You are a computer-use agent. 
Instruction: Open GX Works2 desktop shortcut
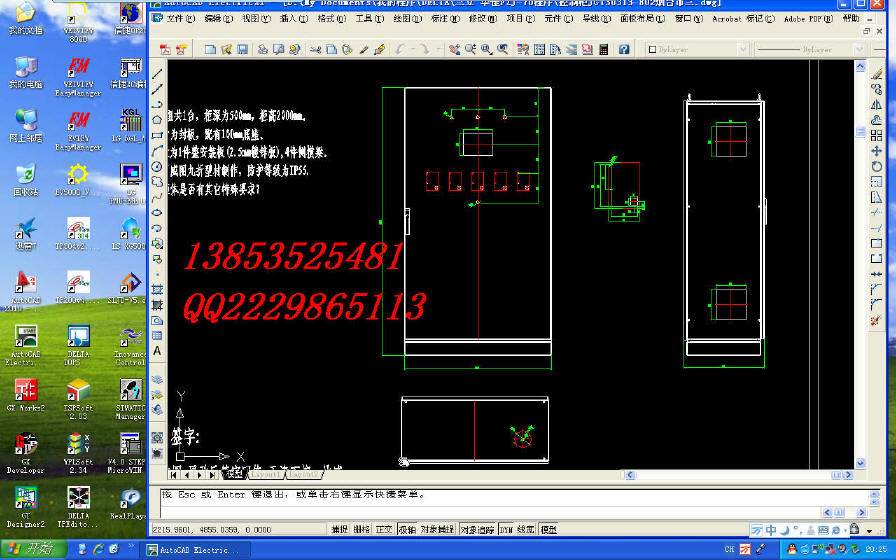point(26,392)
